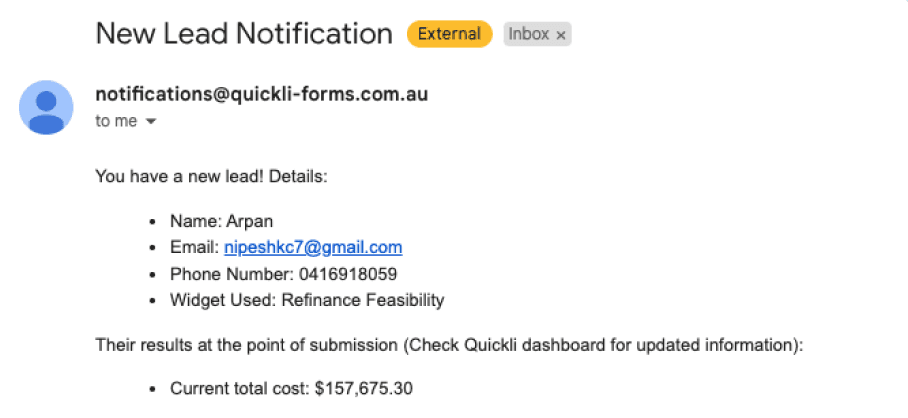This screenshot has width=908, height=418.
Task: Remove the Inbox label with its x
Action: tap(560, 35)
